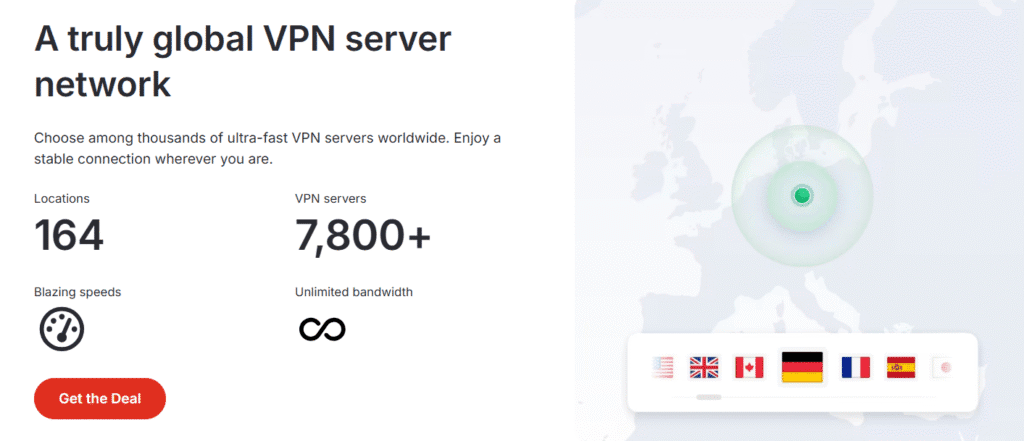Click the flag carousel scrollbar track
The height and width of the screenshot is (441, 1024).
(804, 397)
